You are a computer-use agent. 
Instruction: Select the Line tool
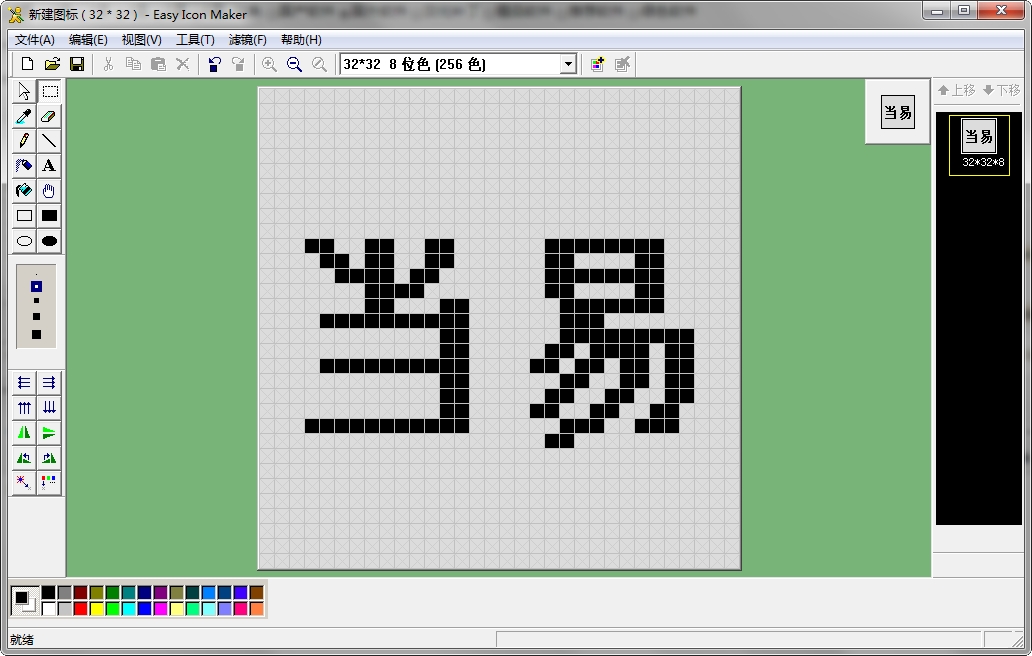(47, 140)
